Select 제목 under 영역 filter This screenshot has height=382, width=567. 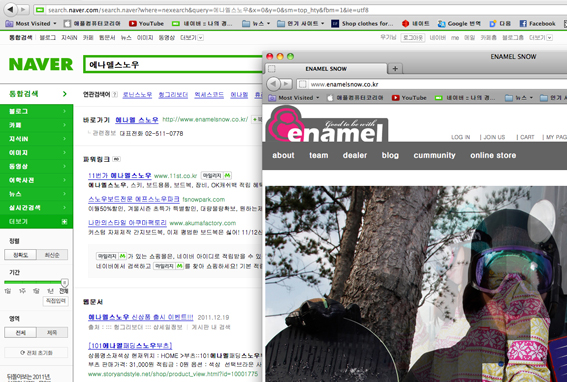click(x=52, y=332)
